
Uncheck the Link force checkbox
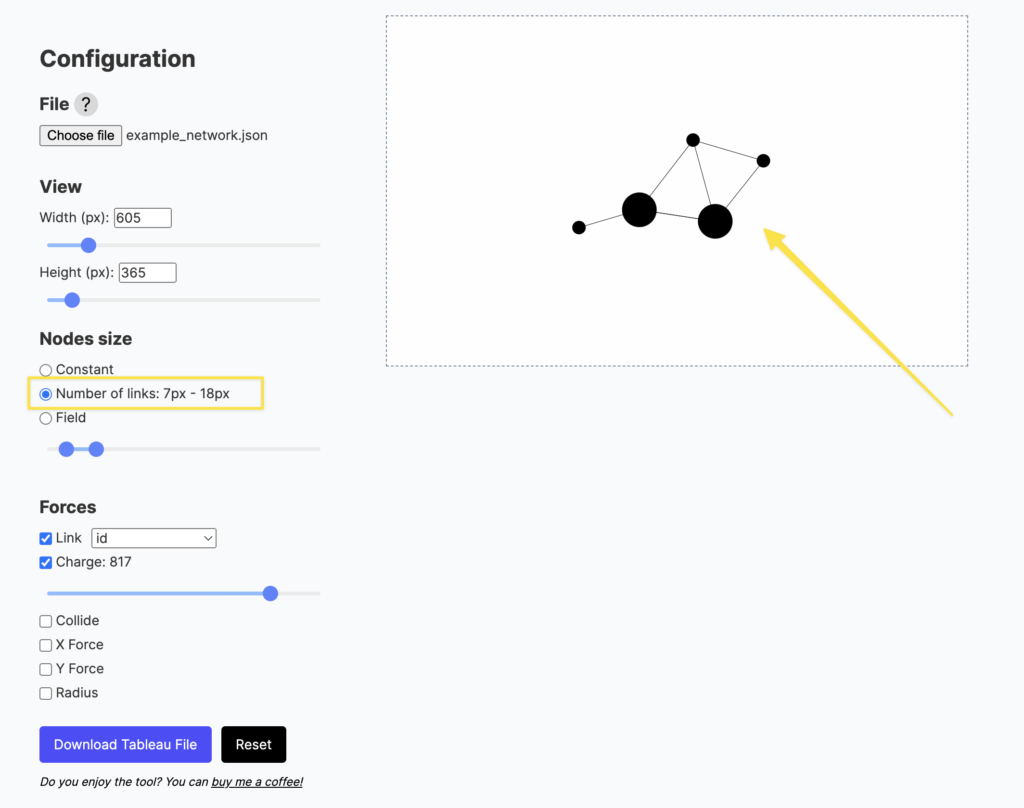[46, 538]
